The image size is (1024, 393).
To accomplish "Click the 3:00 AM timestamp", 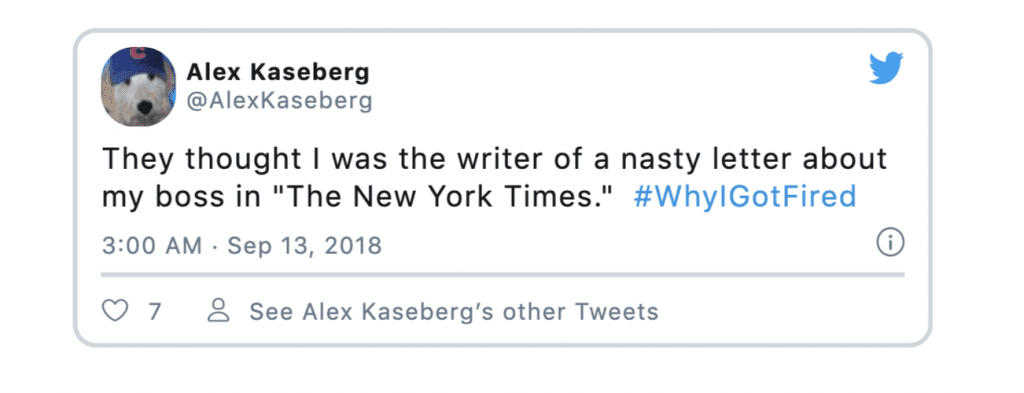I will (152, 246).
